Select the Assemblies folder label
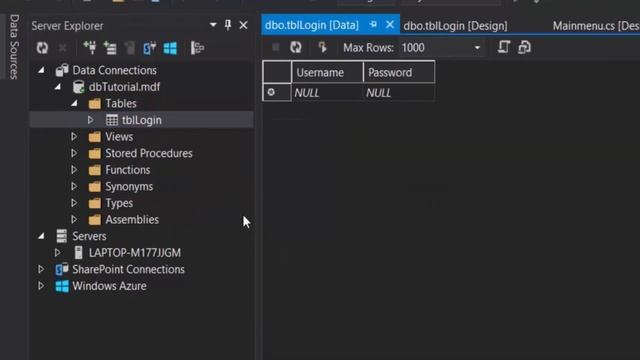Screen dimensions: 640x360 point(132,220)
